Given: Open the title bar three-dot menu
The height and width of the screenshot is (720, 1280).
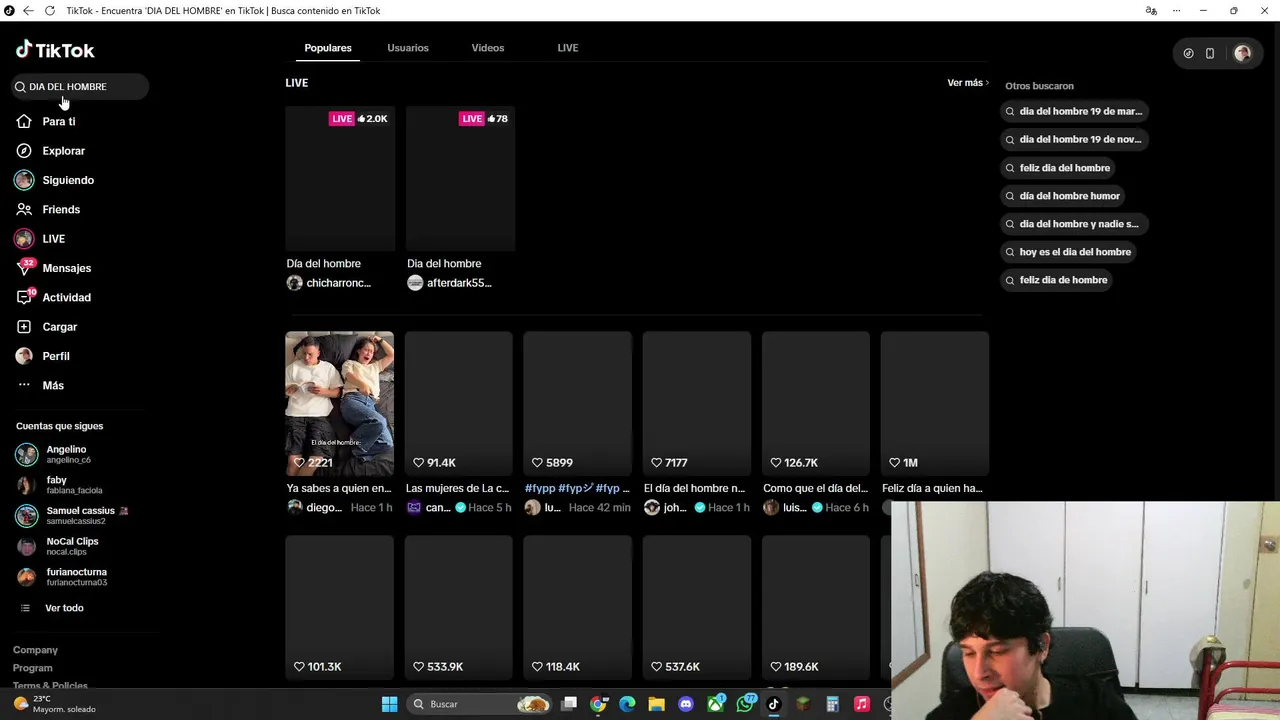Looking at the screenshot, I should (x=1176, y=11).
